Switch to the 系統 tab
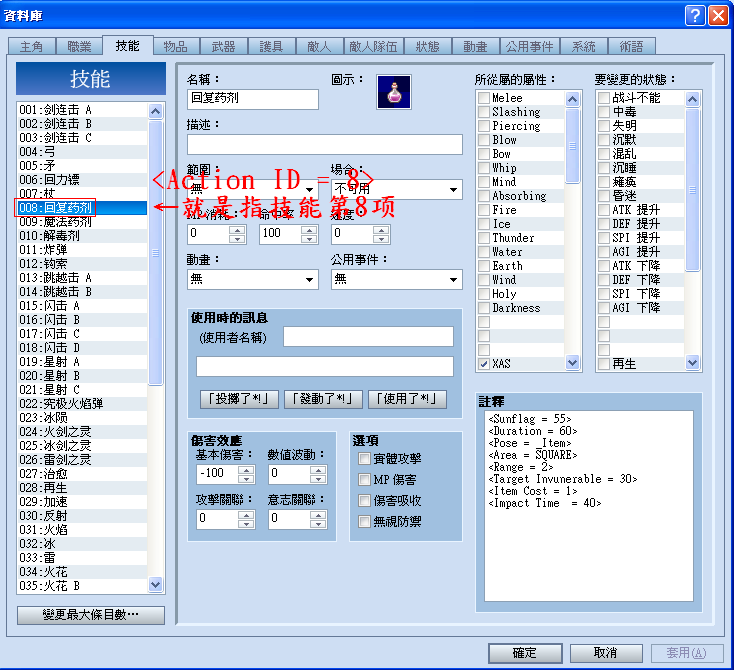Viewport: 734px width, 670px height. 583,47
